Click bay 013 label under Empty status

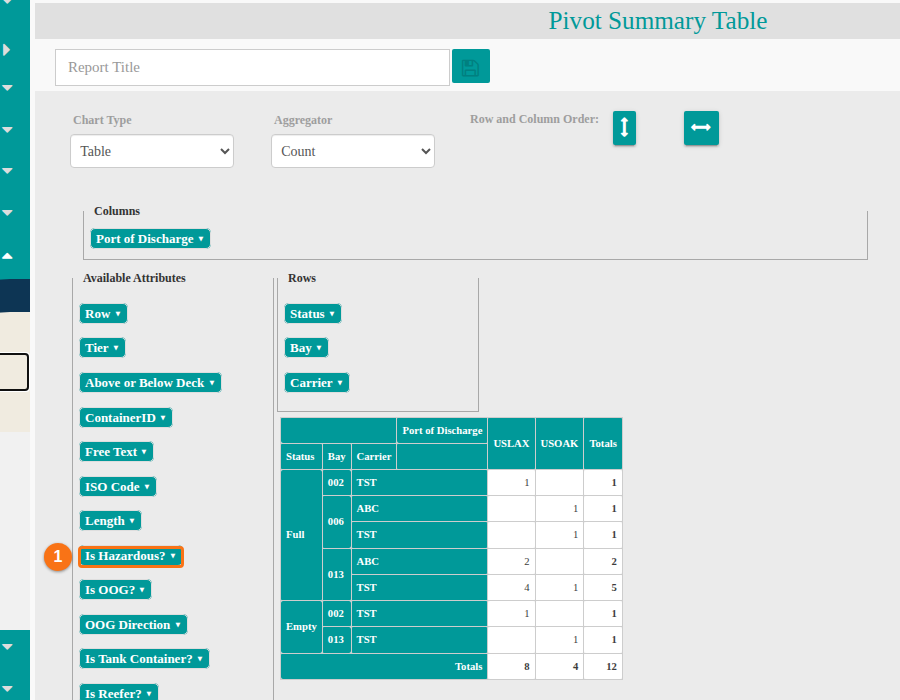336,640
